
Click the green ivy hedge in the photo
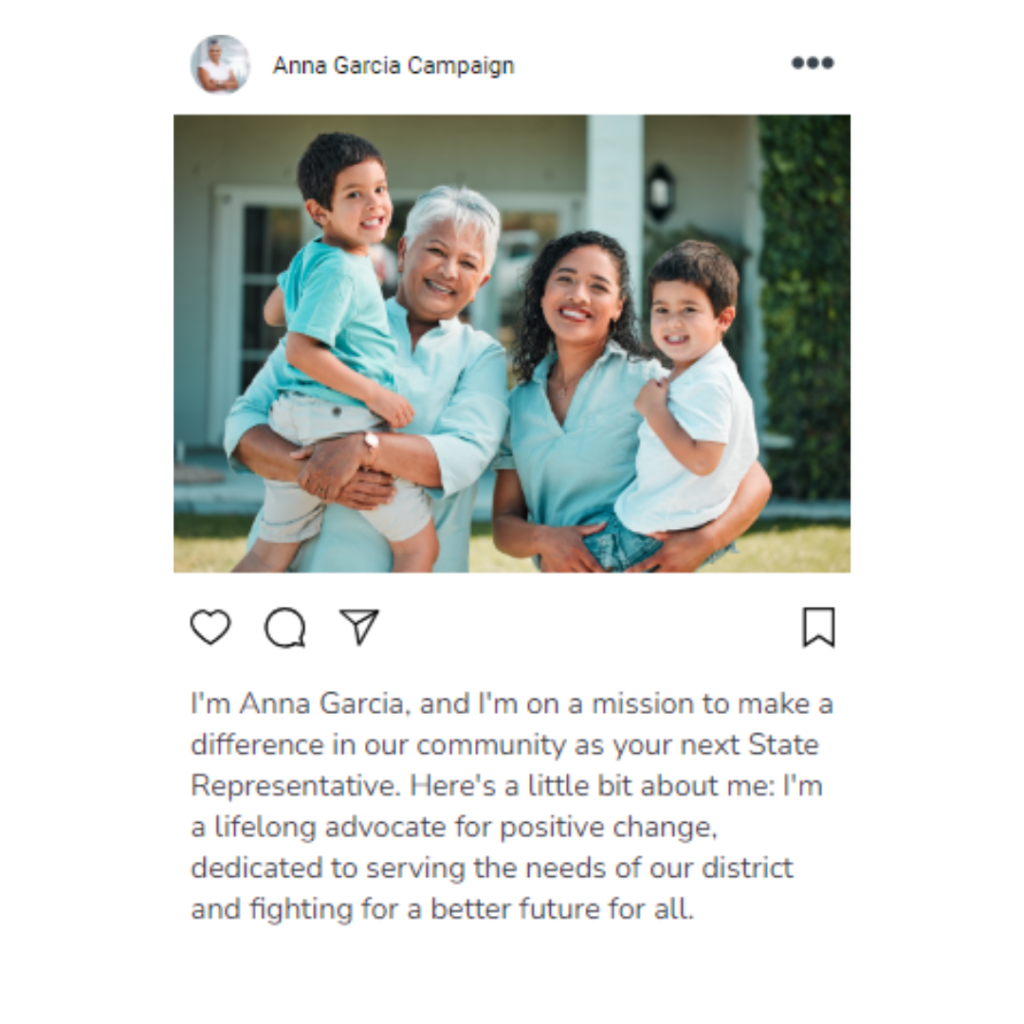[x=805, y=307]
